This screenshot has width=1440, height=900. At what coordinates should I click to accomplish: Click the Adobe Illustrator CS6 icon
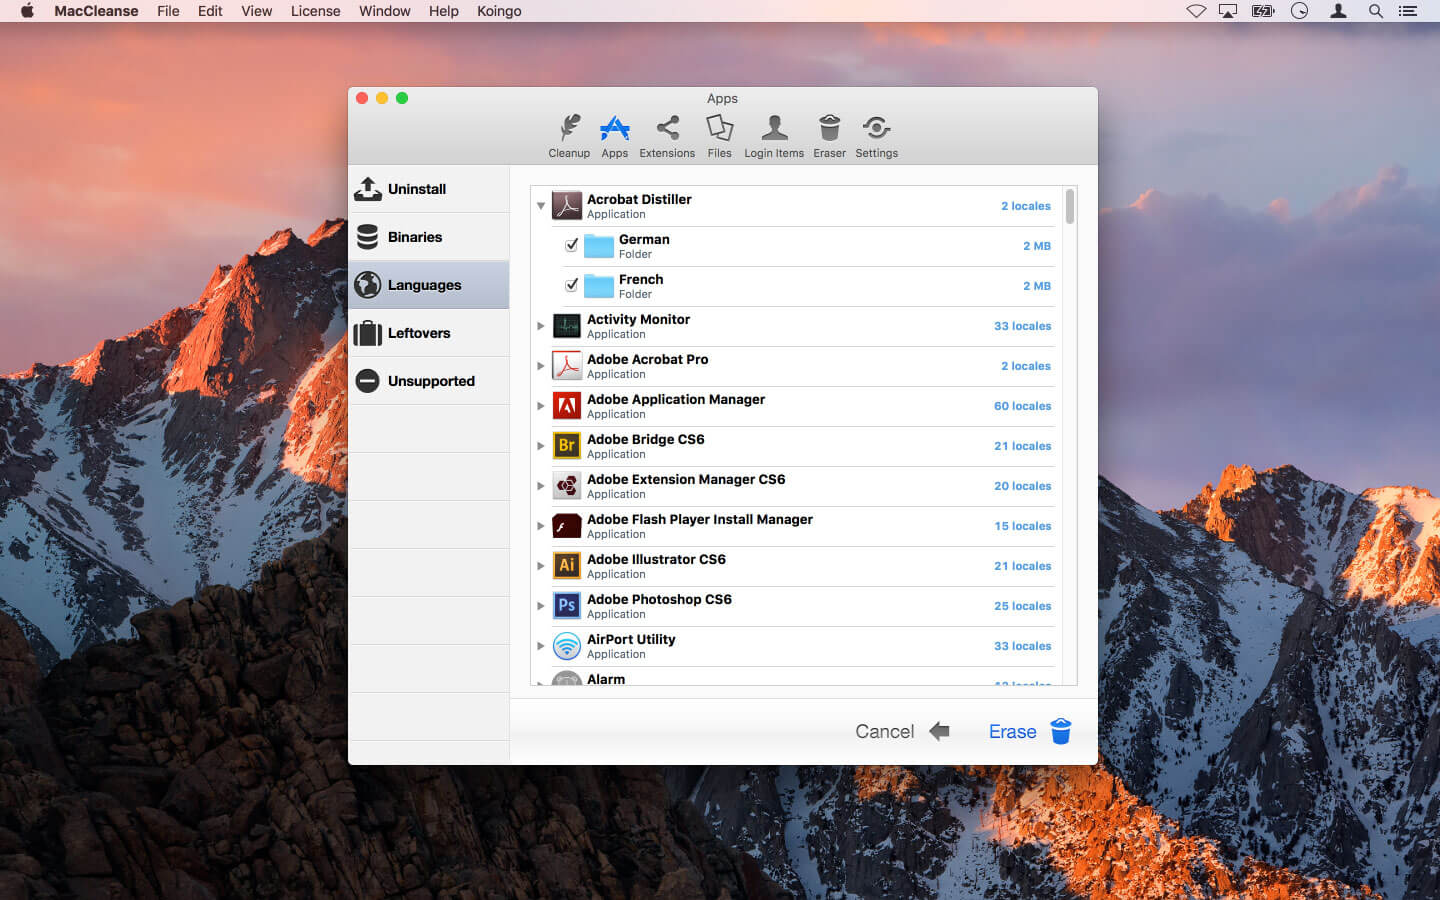[567, 566]
